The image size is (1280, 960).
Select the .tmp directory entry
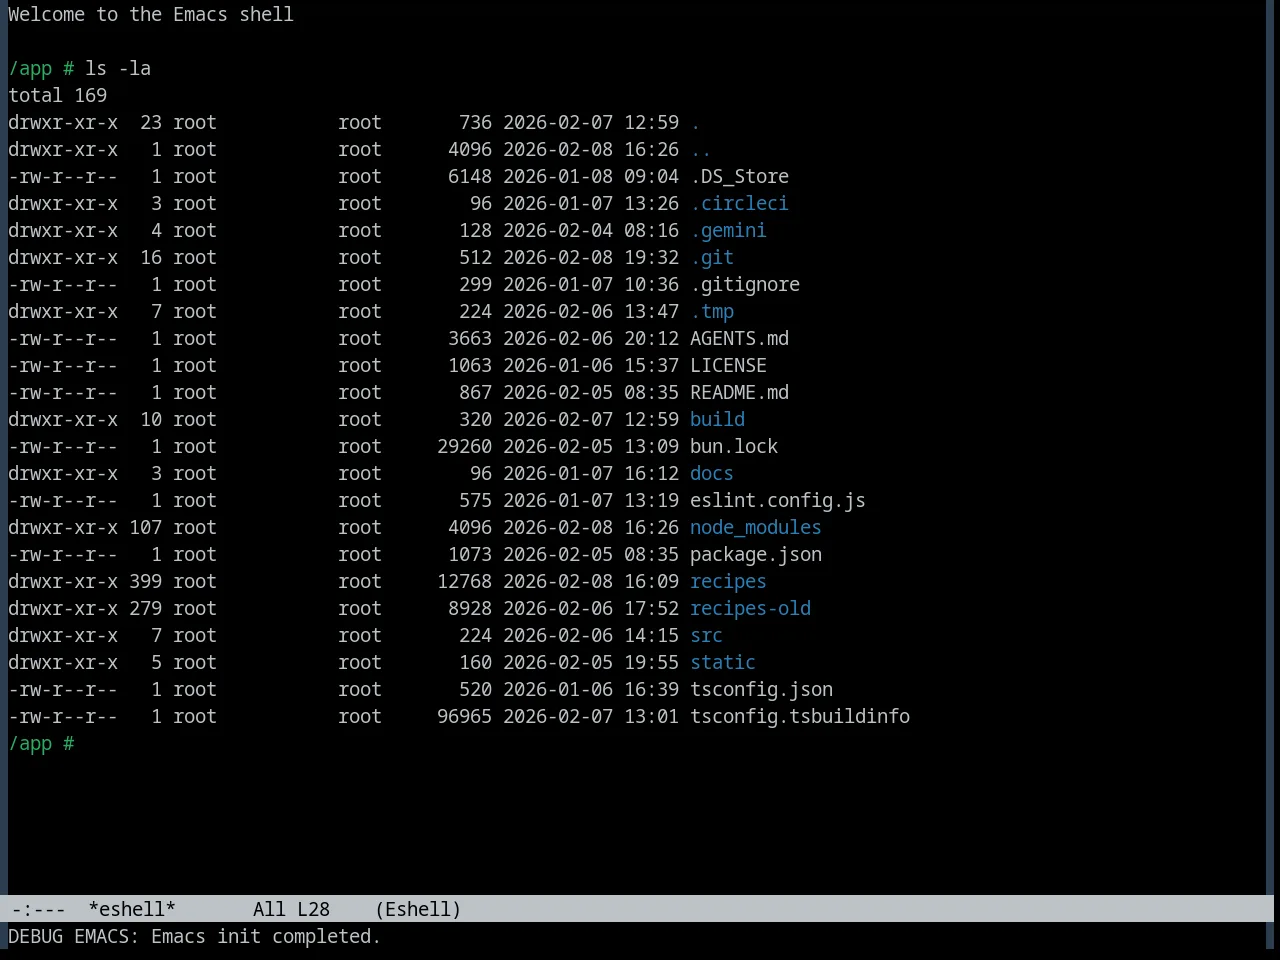712,311
